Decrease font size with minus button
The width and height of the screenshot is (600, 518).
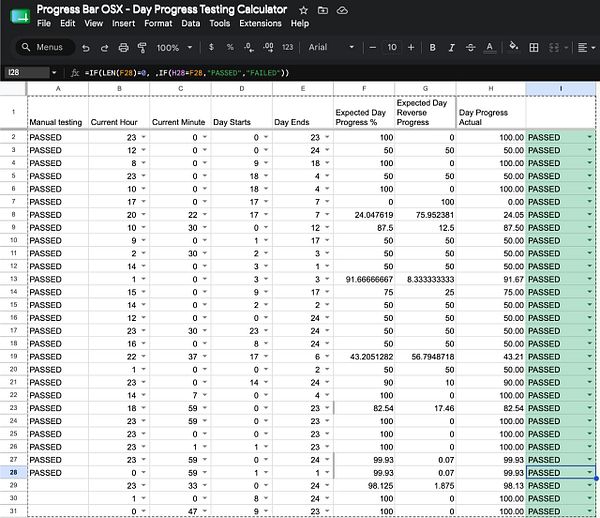pyautogui.click(x=372, y=47)
